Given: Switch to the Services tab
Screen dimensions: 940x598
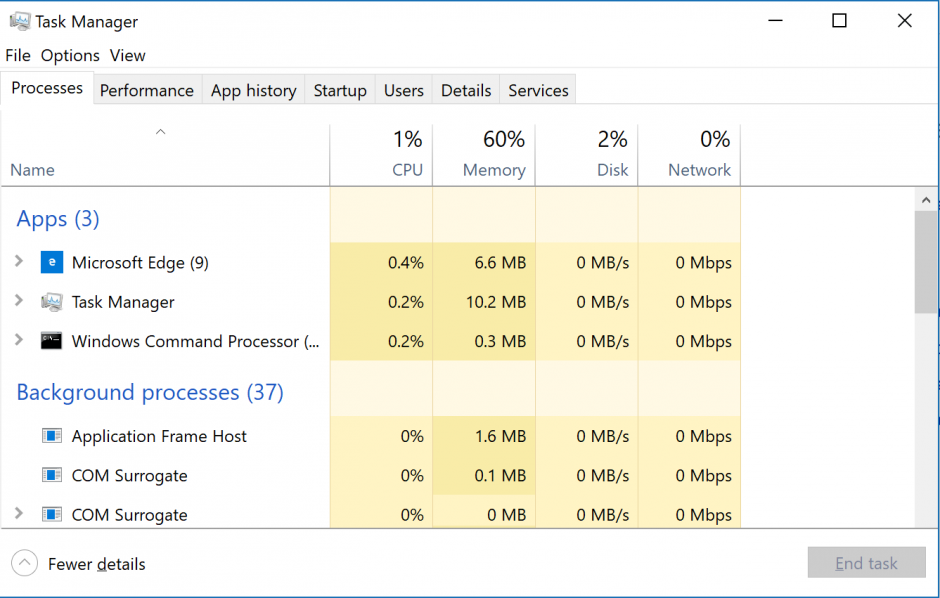Looking at the screenshot, I should click(537, 89).
